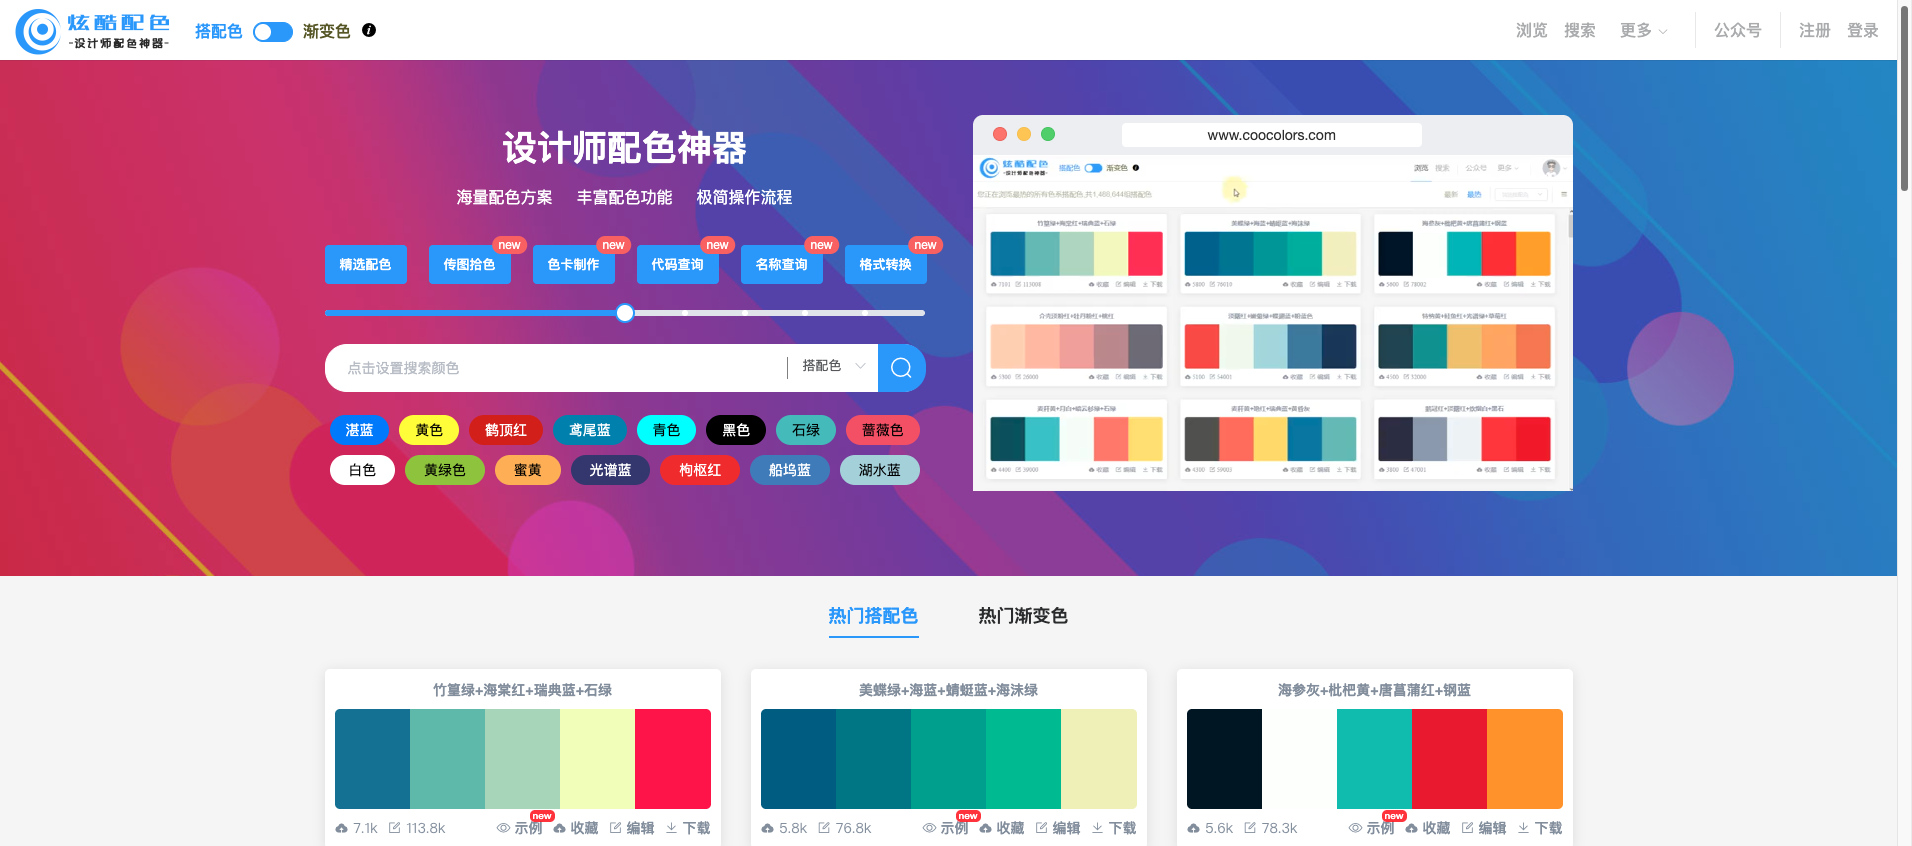
Task: Click the 收藏 icon on 海参灰 card
Action: click(1412, 828)
